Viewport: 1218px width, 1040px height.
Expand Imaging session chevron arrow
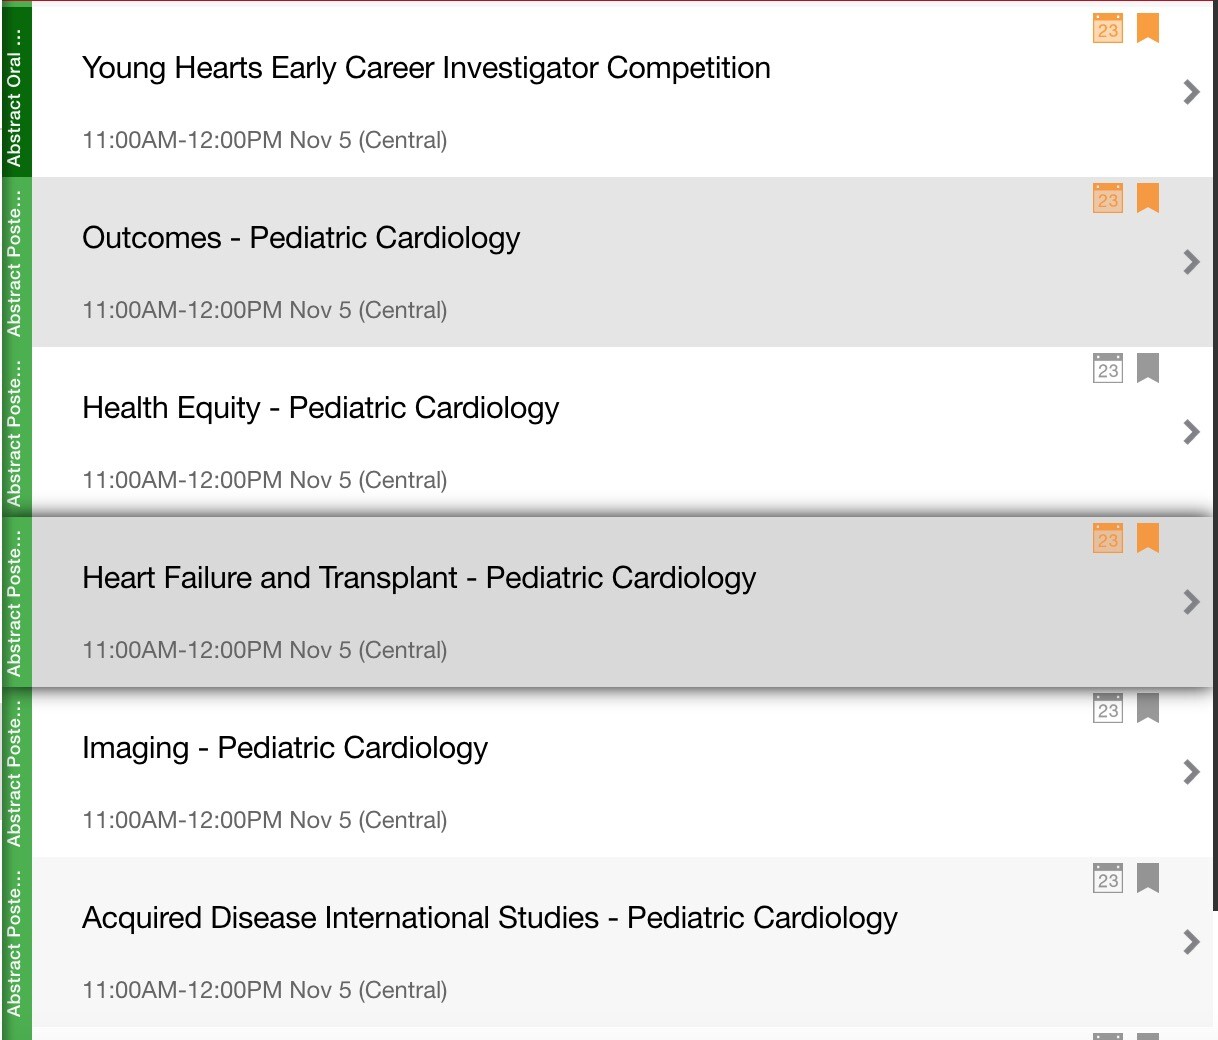[1191, 772]
